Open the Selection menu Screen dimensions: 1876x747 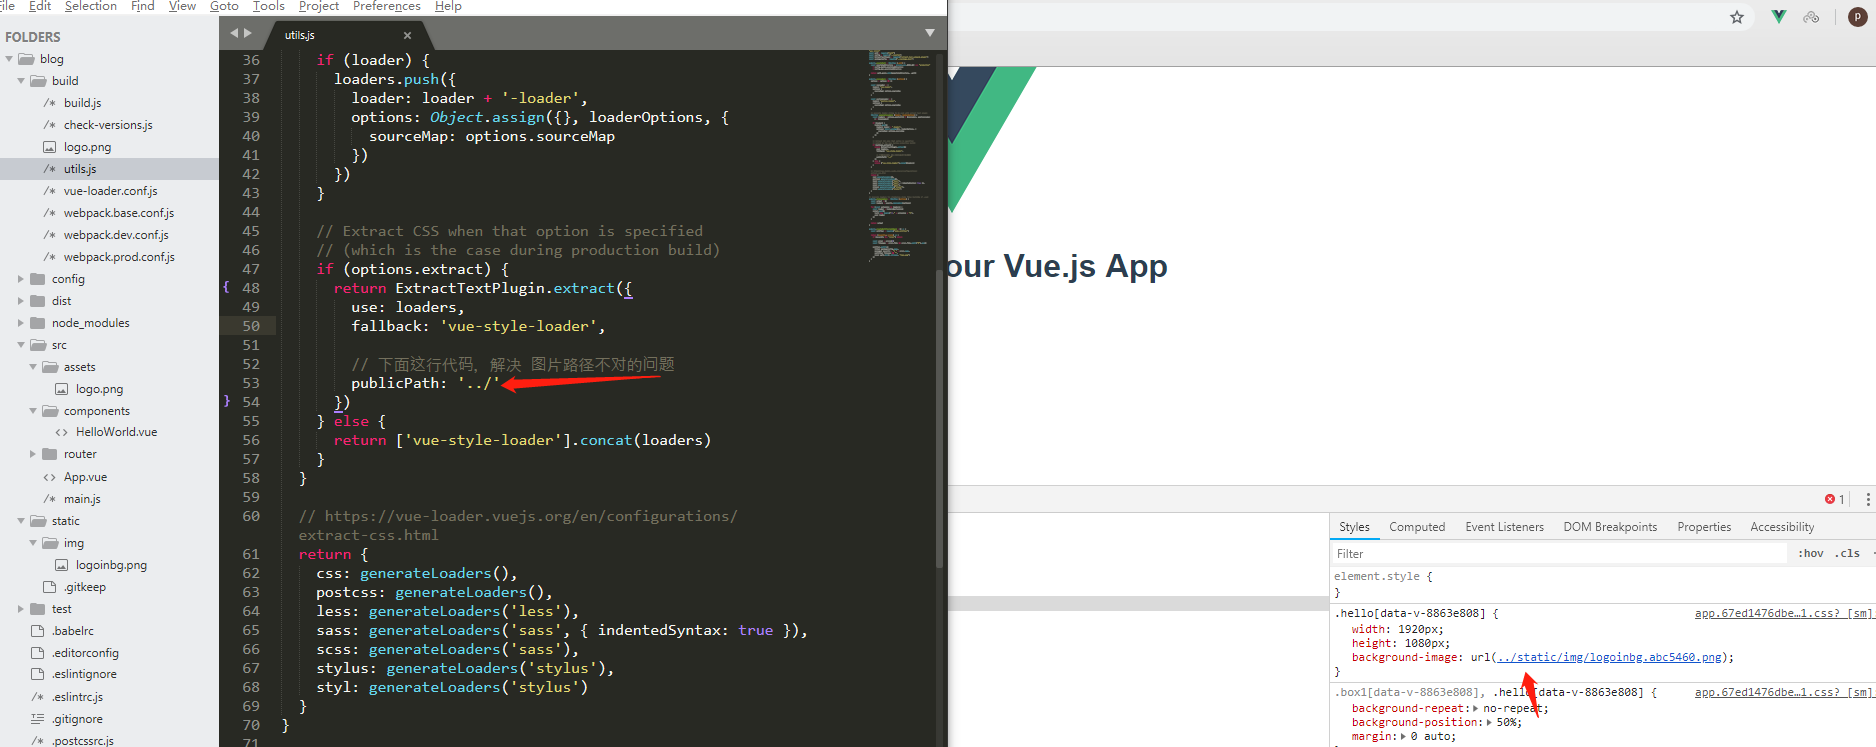pos(91,6)
